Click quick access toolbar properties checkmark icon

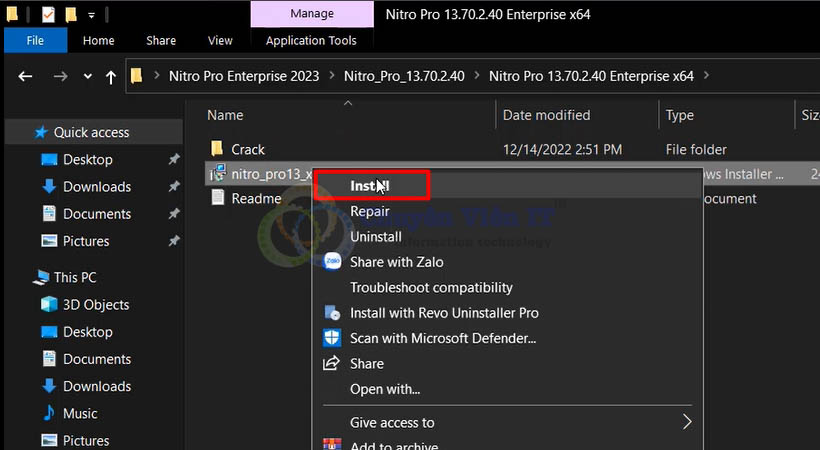pos(48,15)
